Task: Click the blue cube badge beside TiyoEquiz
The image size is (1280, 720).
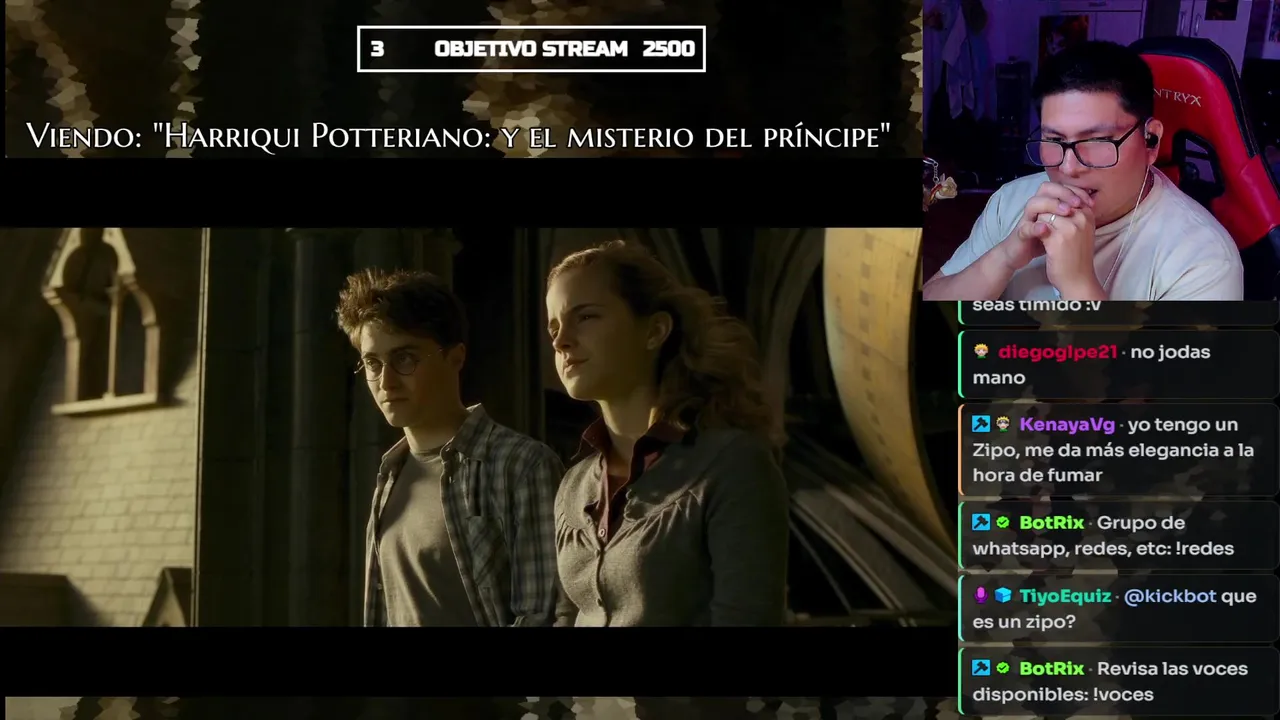Action: tap(1003, 596)
